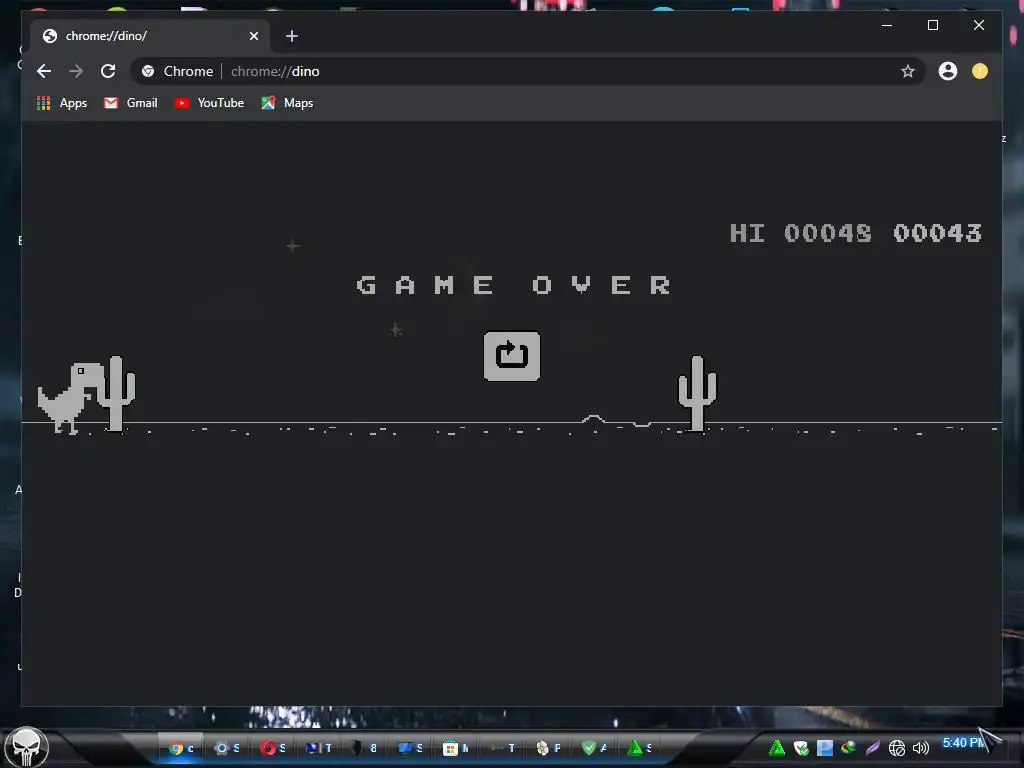Open a new tab with plus button

point(292,36)
